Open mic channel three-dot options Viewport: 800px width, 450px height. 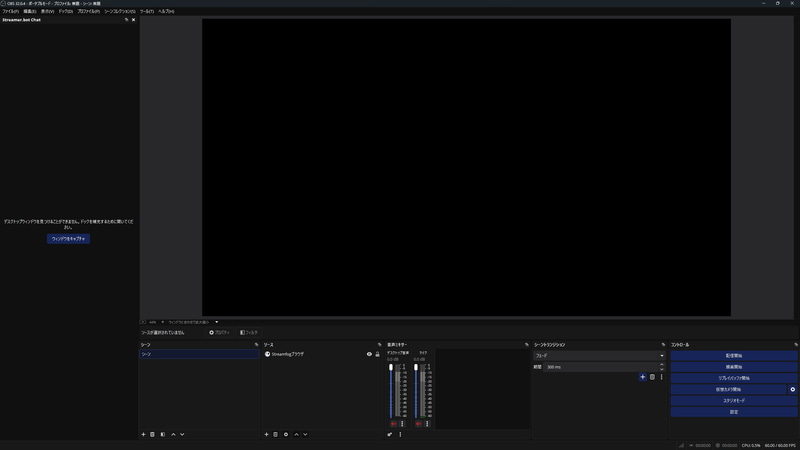coord(427,423)
